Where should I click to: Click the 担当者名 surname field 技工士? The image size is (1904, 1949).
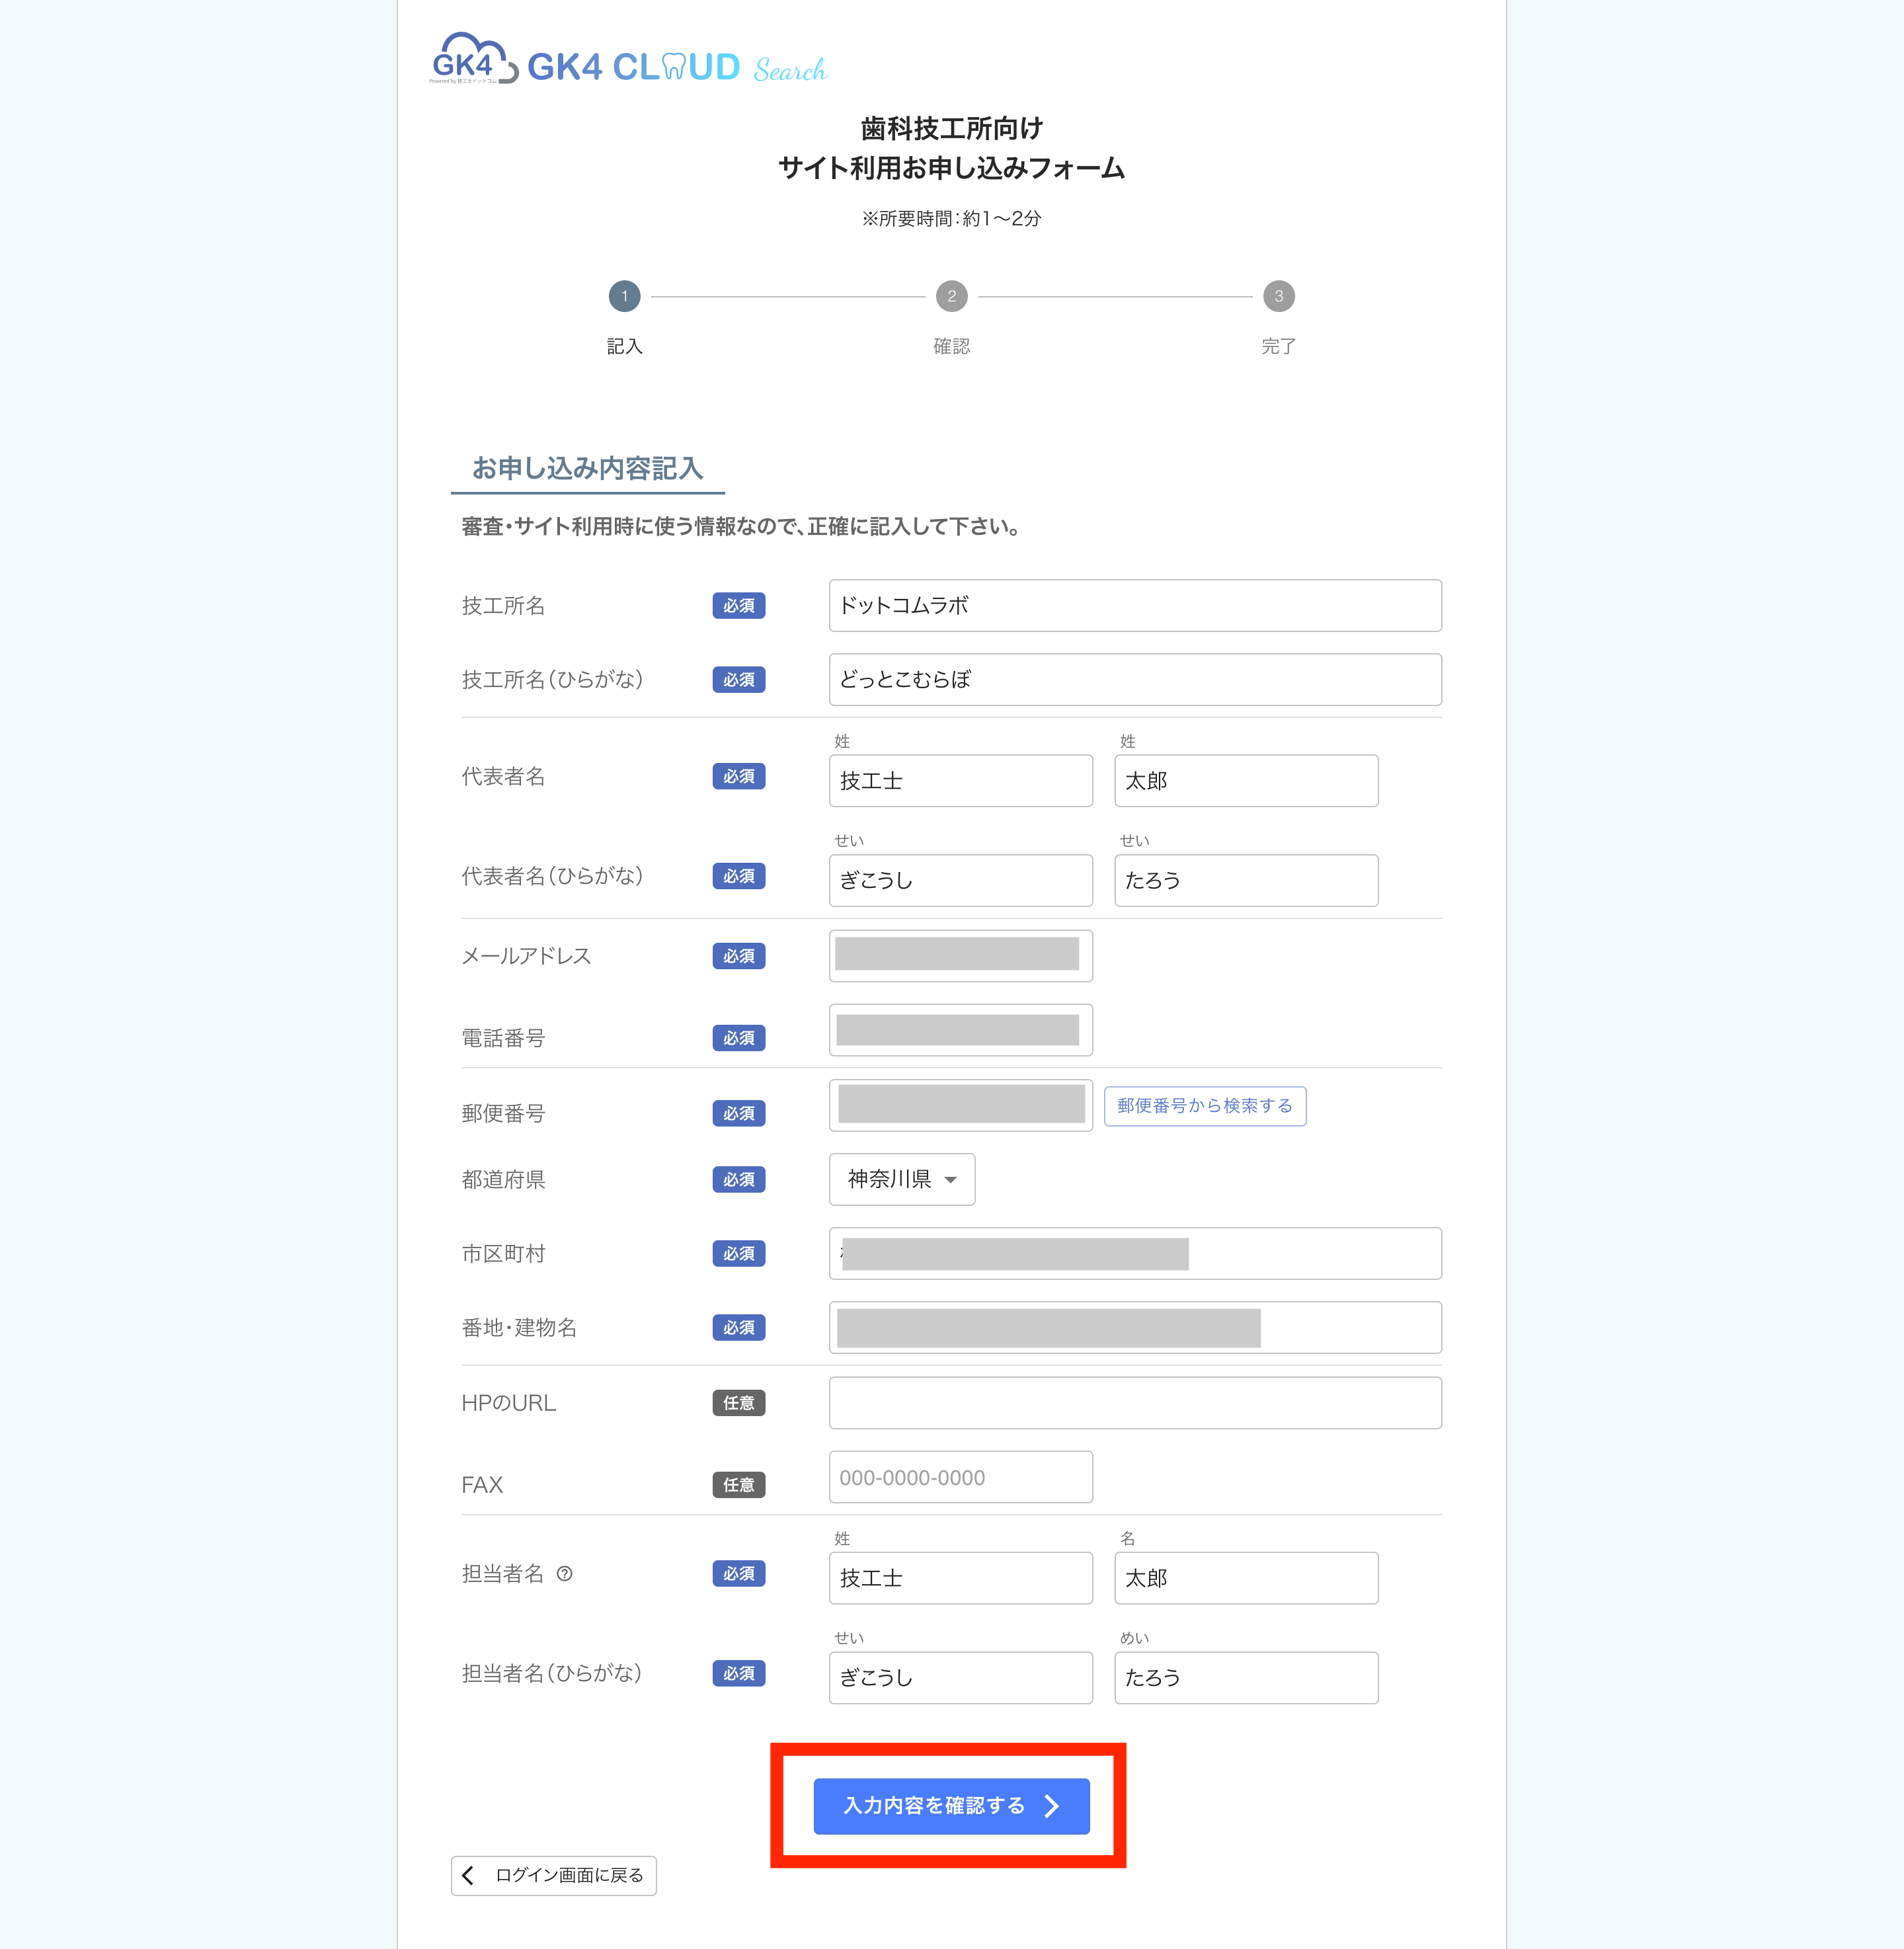tap(960, 1577)
